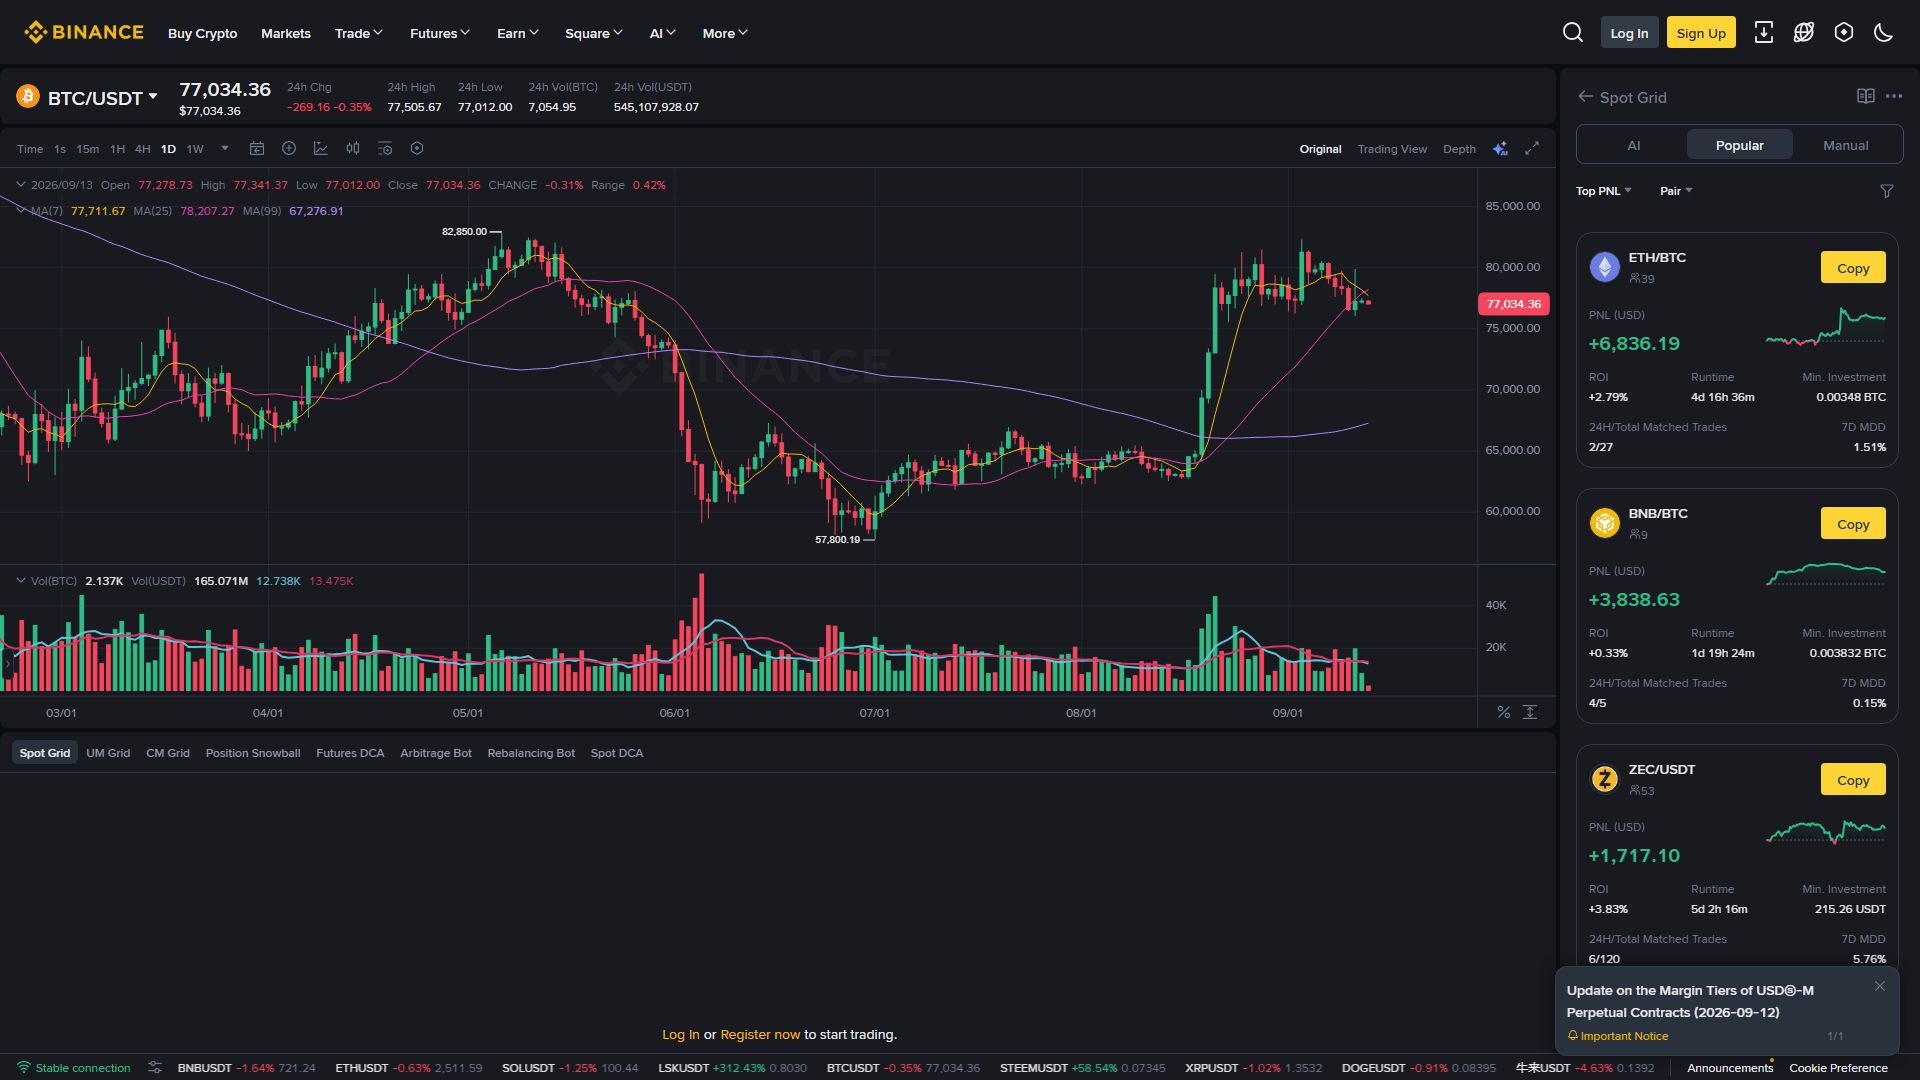Collapse the OHLC data row chevron

[x=20, y=185]
